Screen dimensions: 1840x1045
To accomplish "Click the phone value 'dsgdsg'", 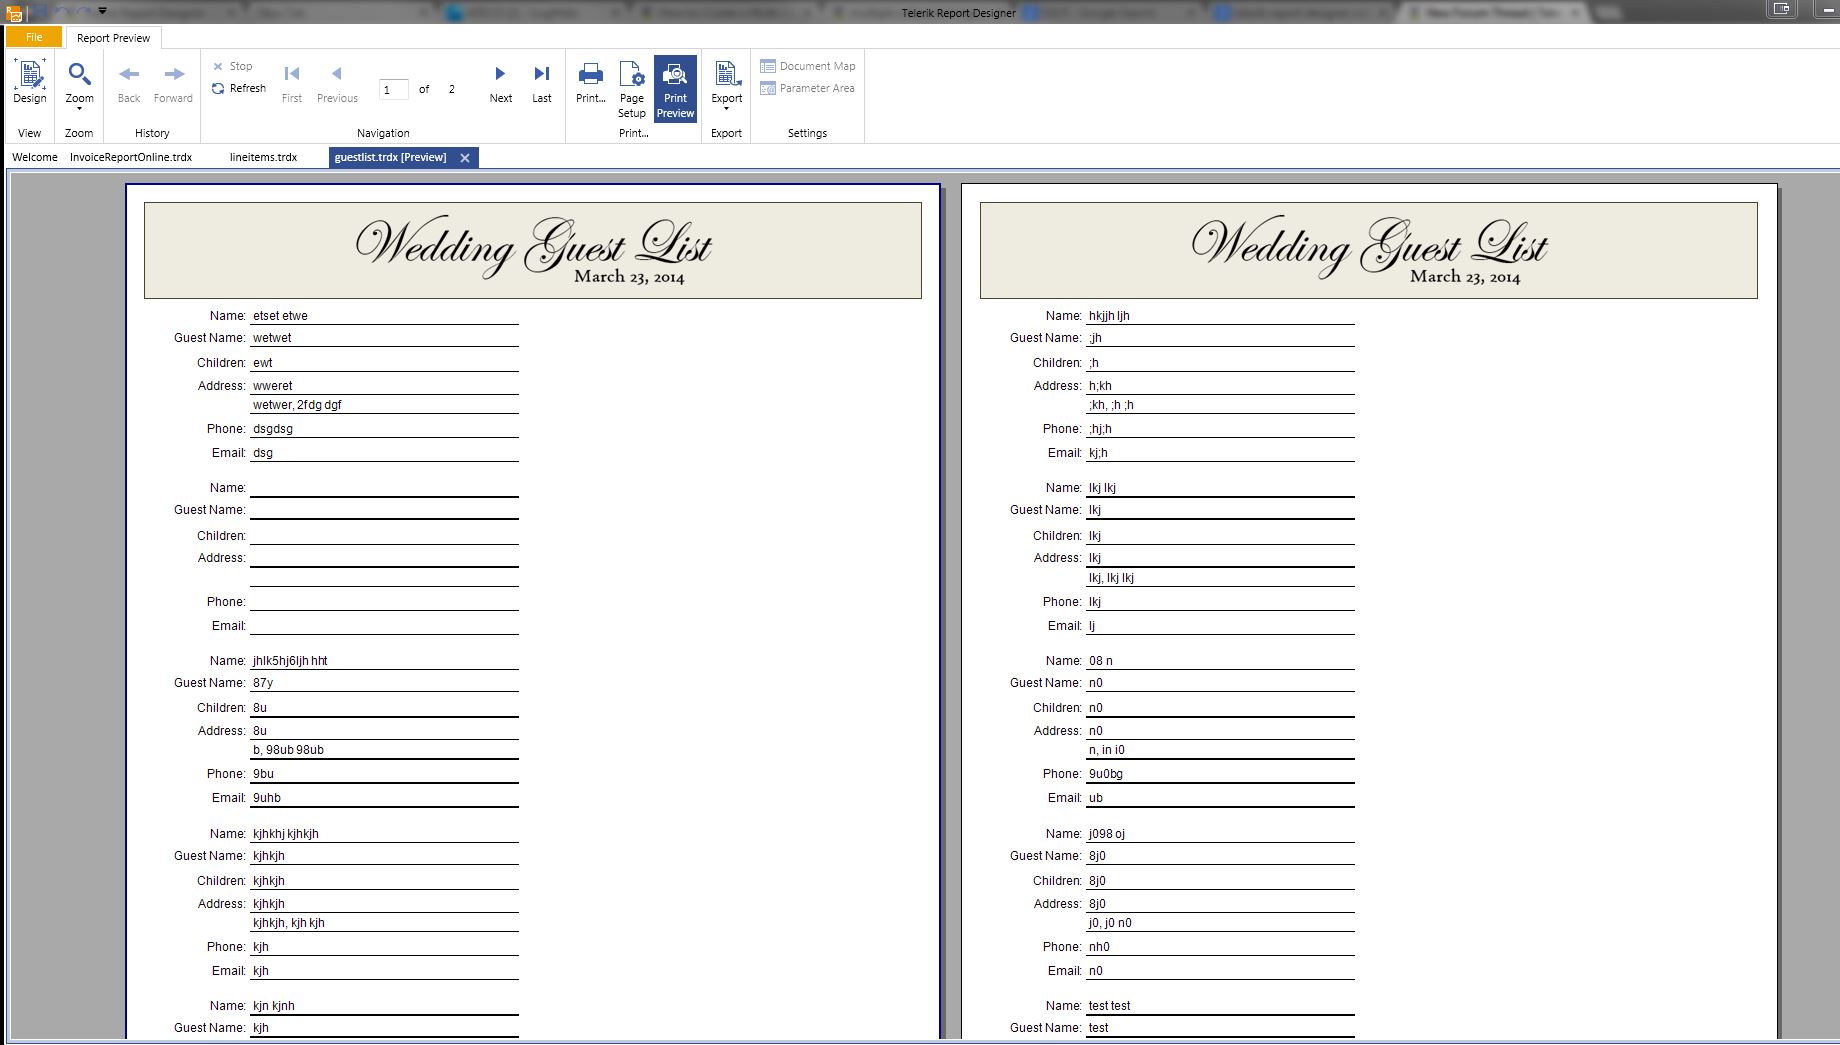I will (x=273, y=429).
